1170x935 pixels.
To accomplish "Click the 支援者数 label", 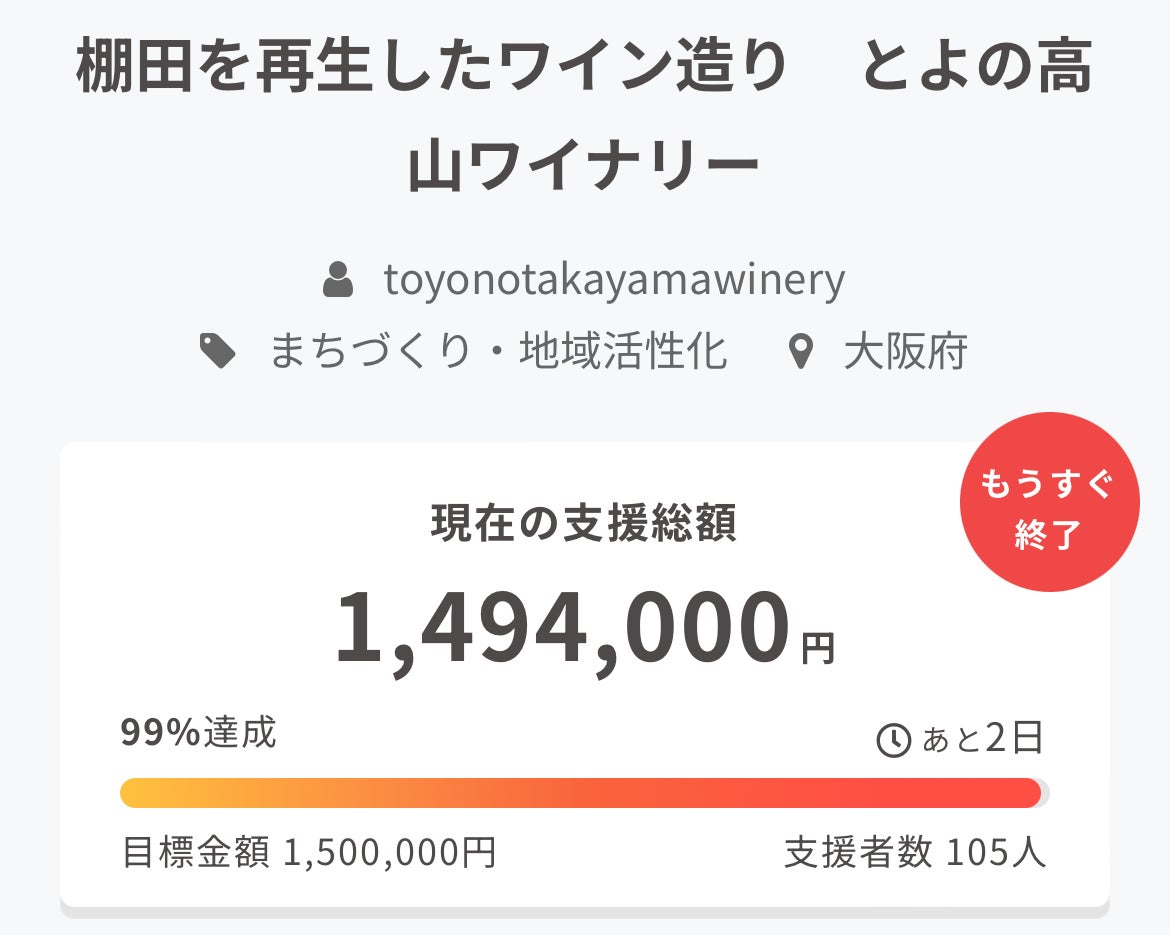I will click(x=858, y=852).
